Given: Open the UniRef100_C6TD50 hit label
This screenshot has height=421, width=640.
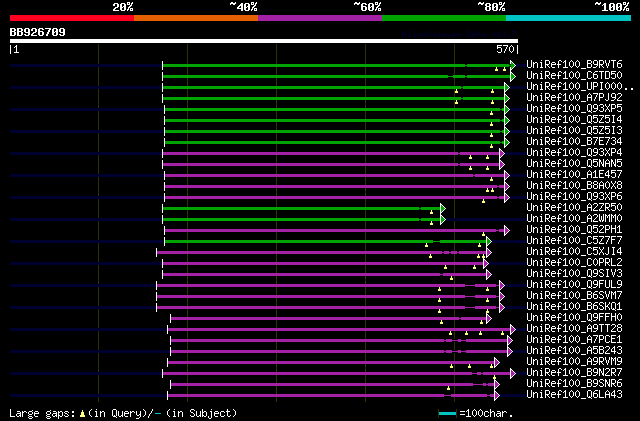Looking at the screenshot, I should (x=574, y=76).
